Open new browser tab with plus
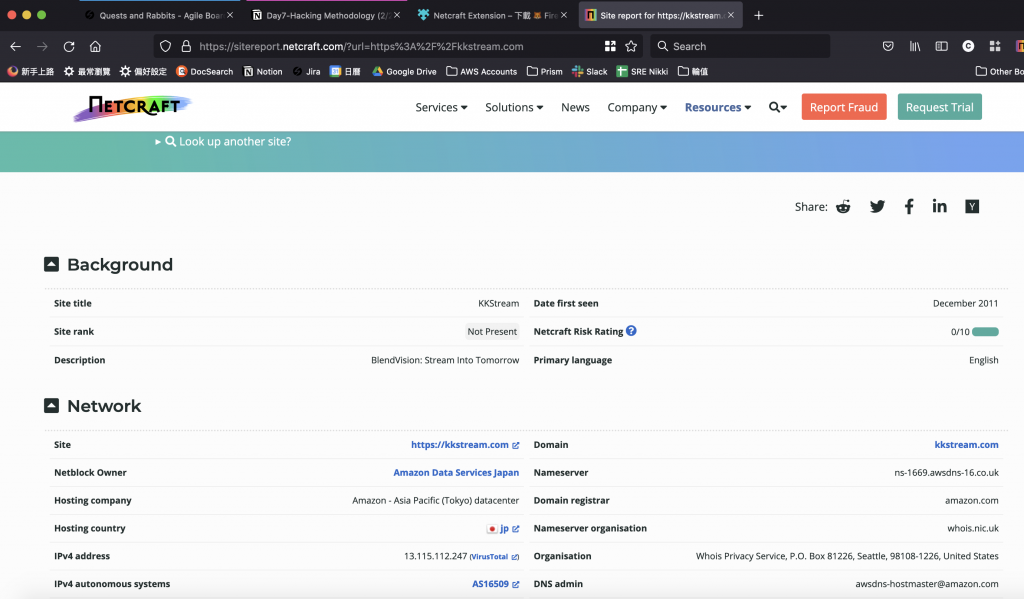 (x=758, y=15)
